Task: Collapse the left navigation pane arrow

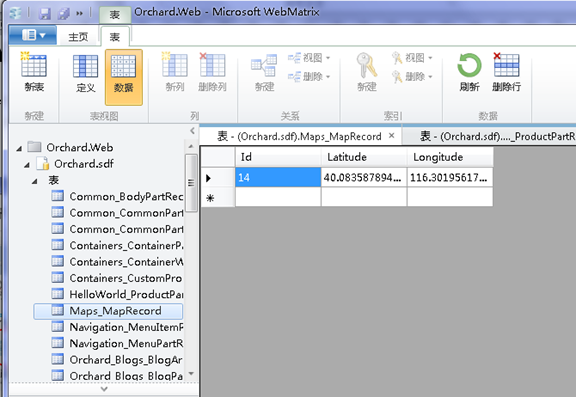Action: (192, 131)
